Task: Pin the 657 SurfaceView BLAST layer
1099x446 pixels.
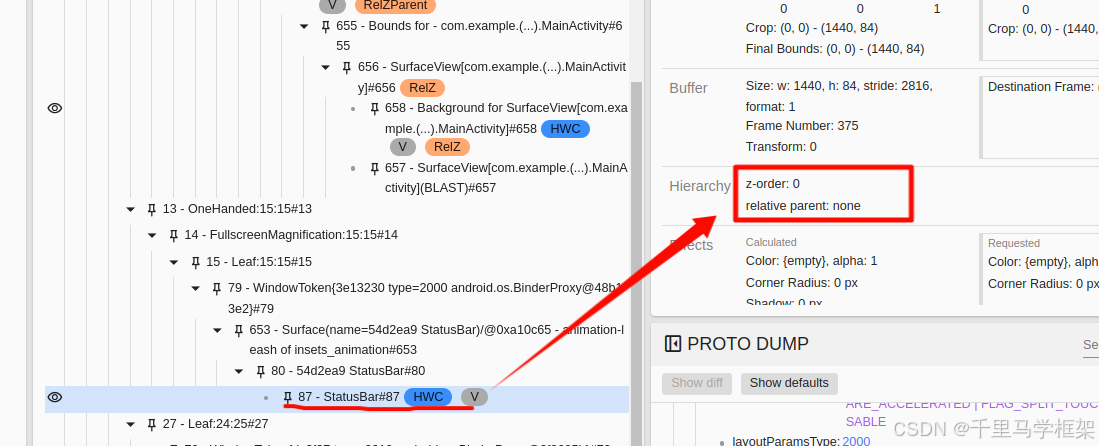Action: click(374, 168)
